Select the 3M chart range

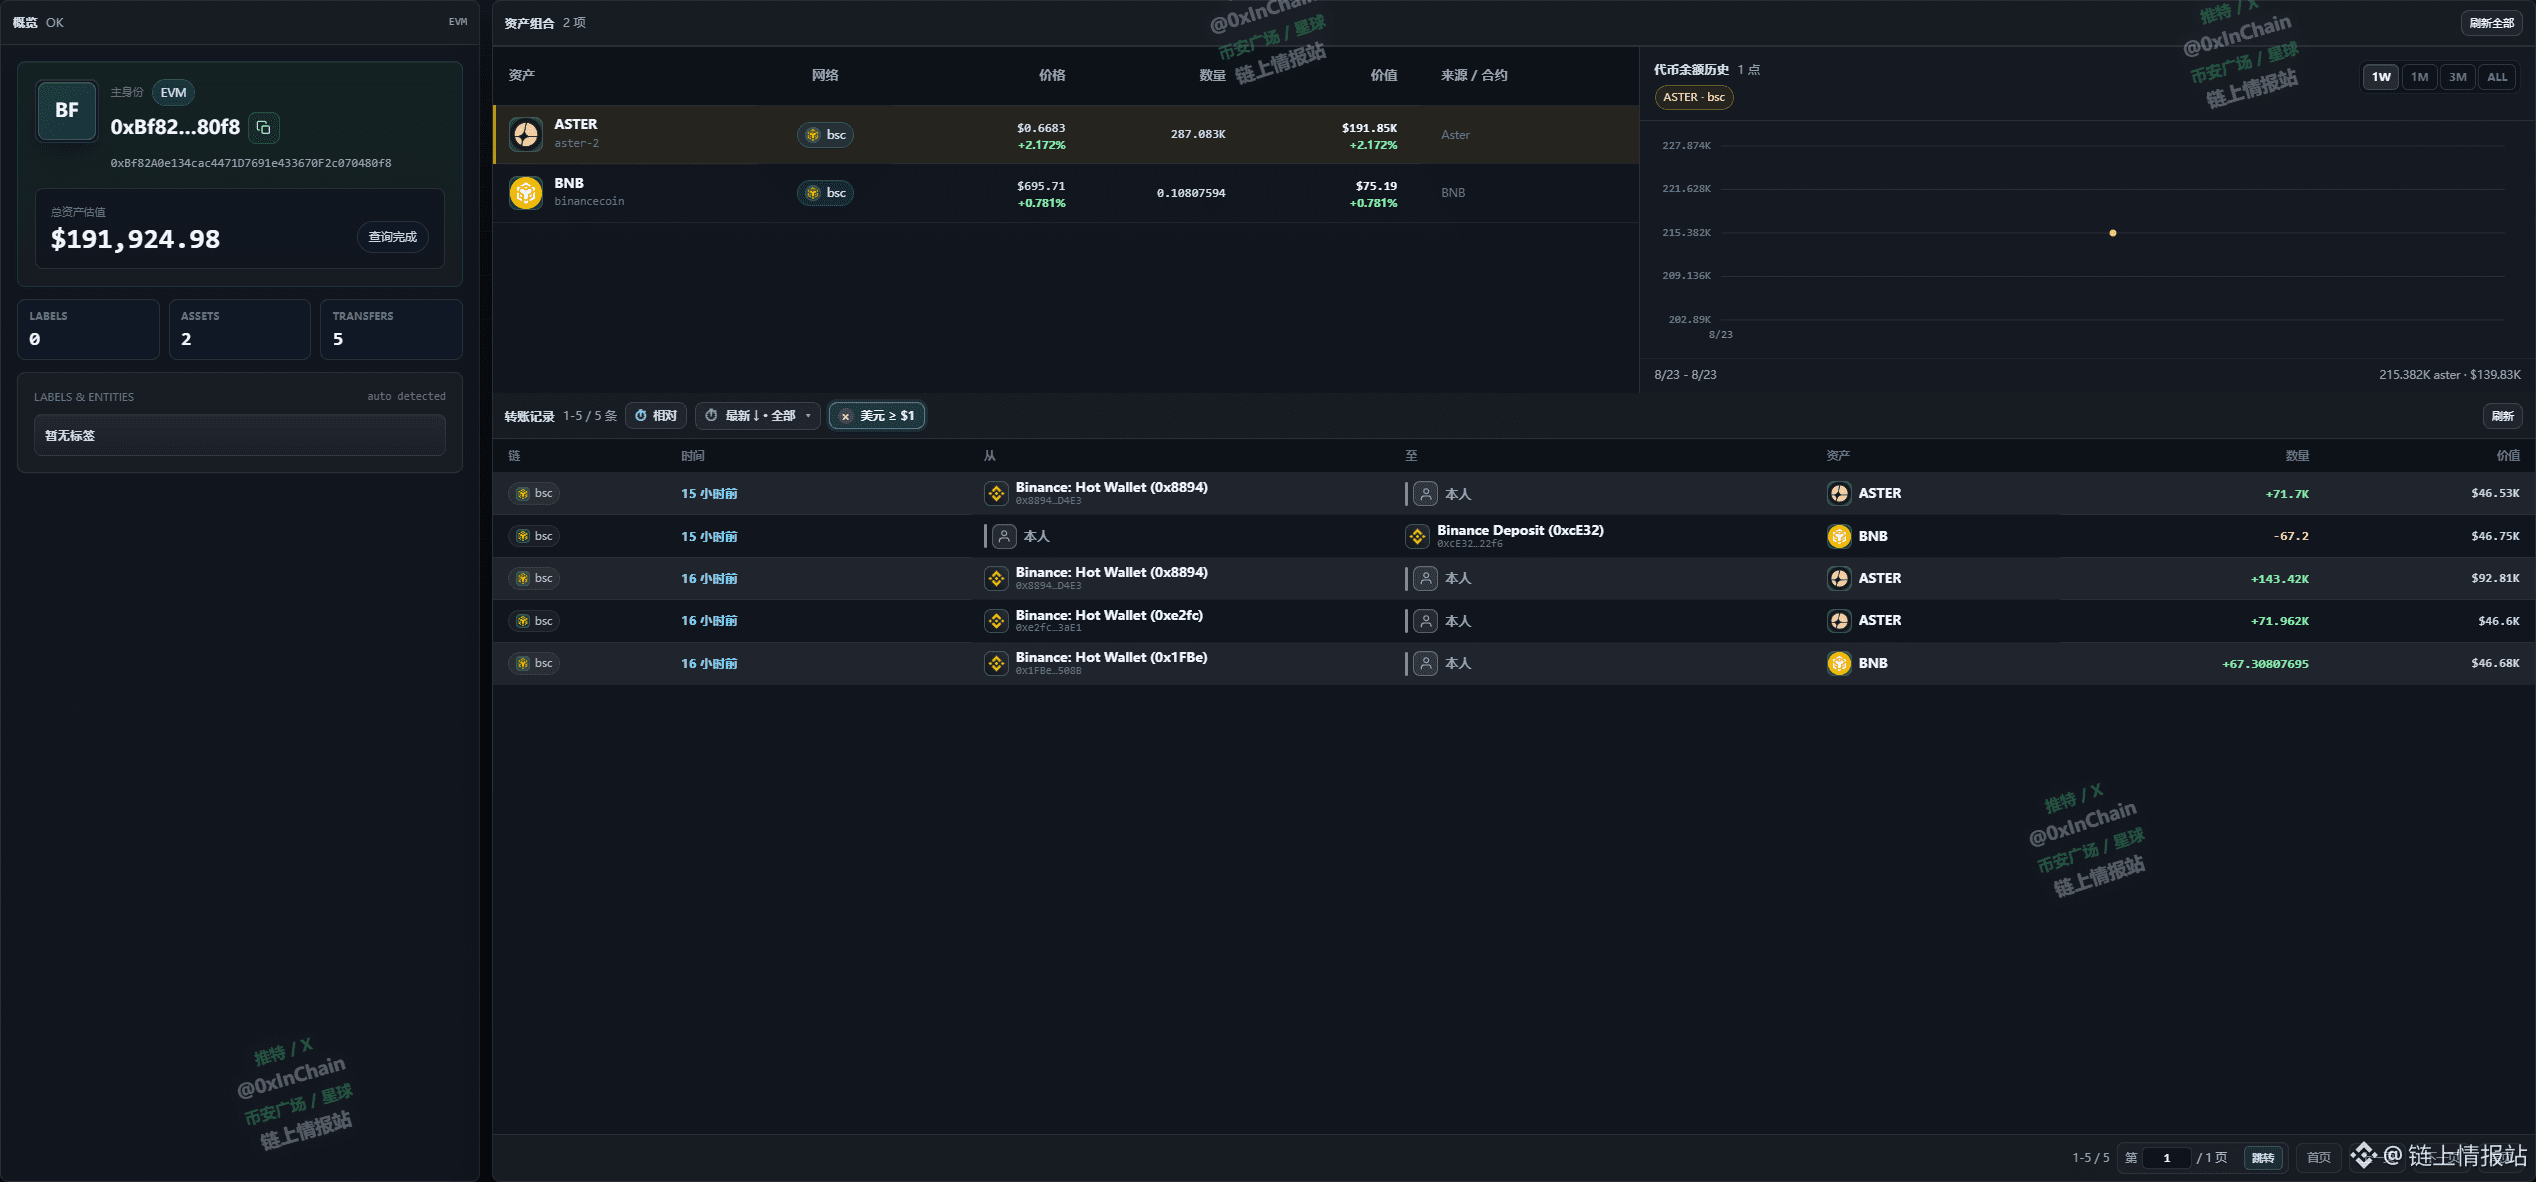(x=2457, y=77)
